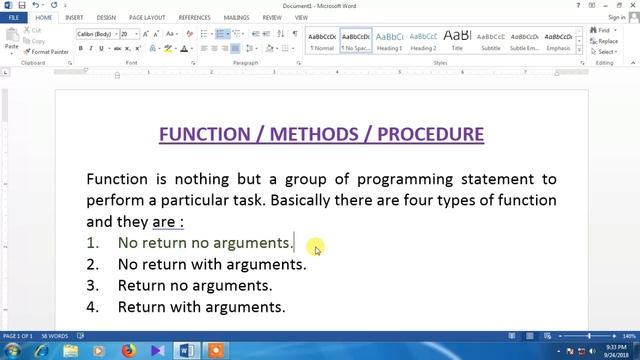The image size is (640, 360).
Task: Open the FILE tab
Action: point(13,18)
